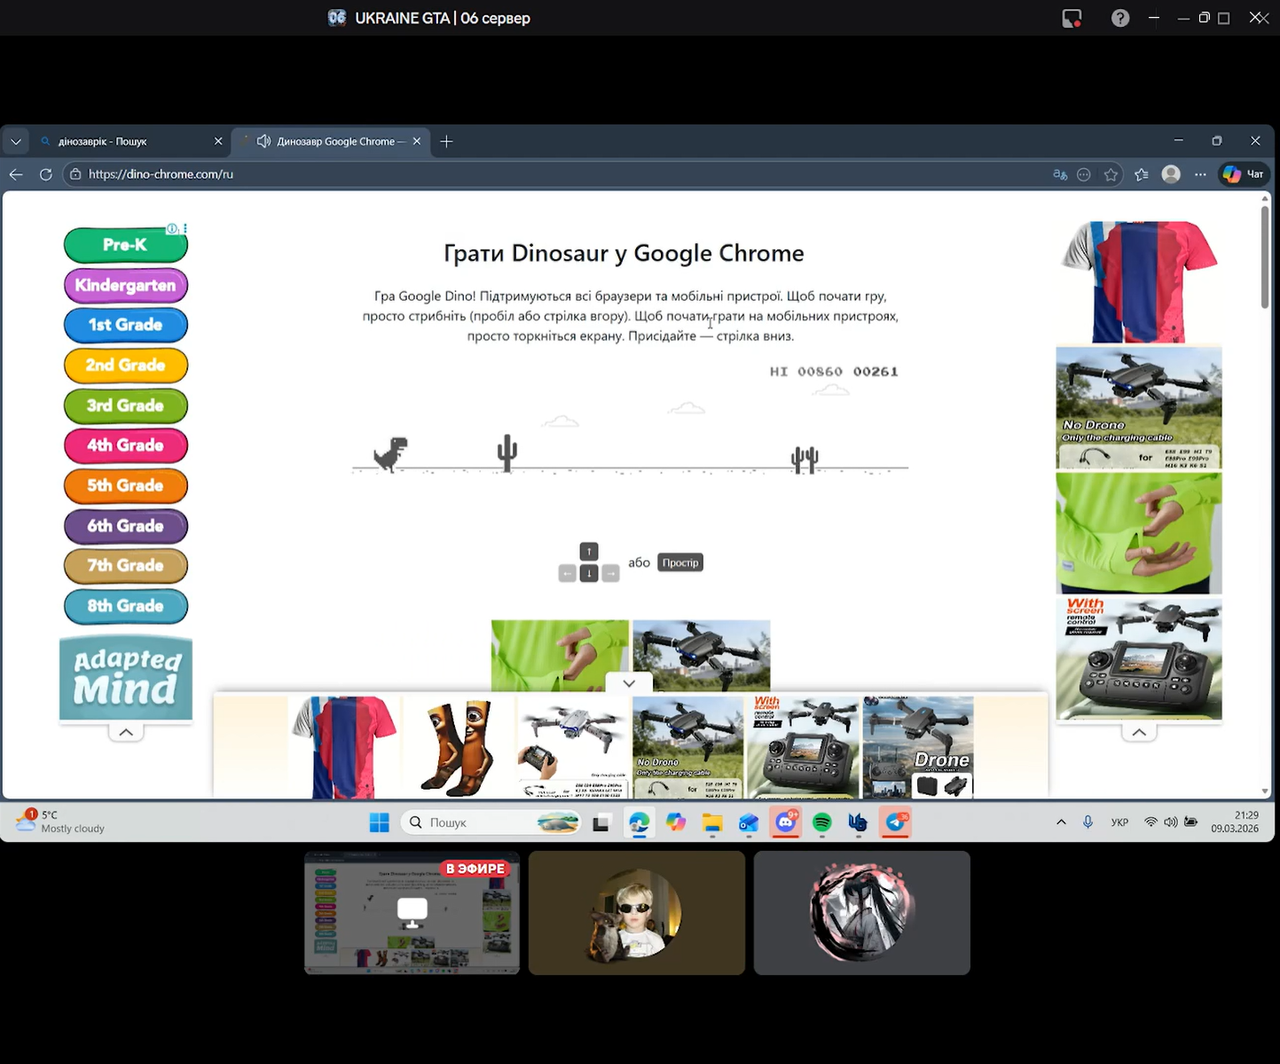Show hidden system tray icons

pyautogui.click(x=1061, y=822)
